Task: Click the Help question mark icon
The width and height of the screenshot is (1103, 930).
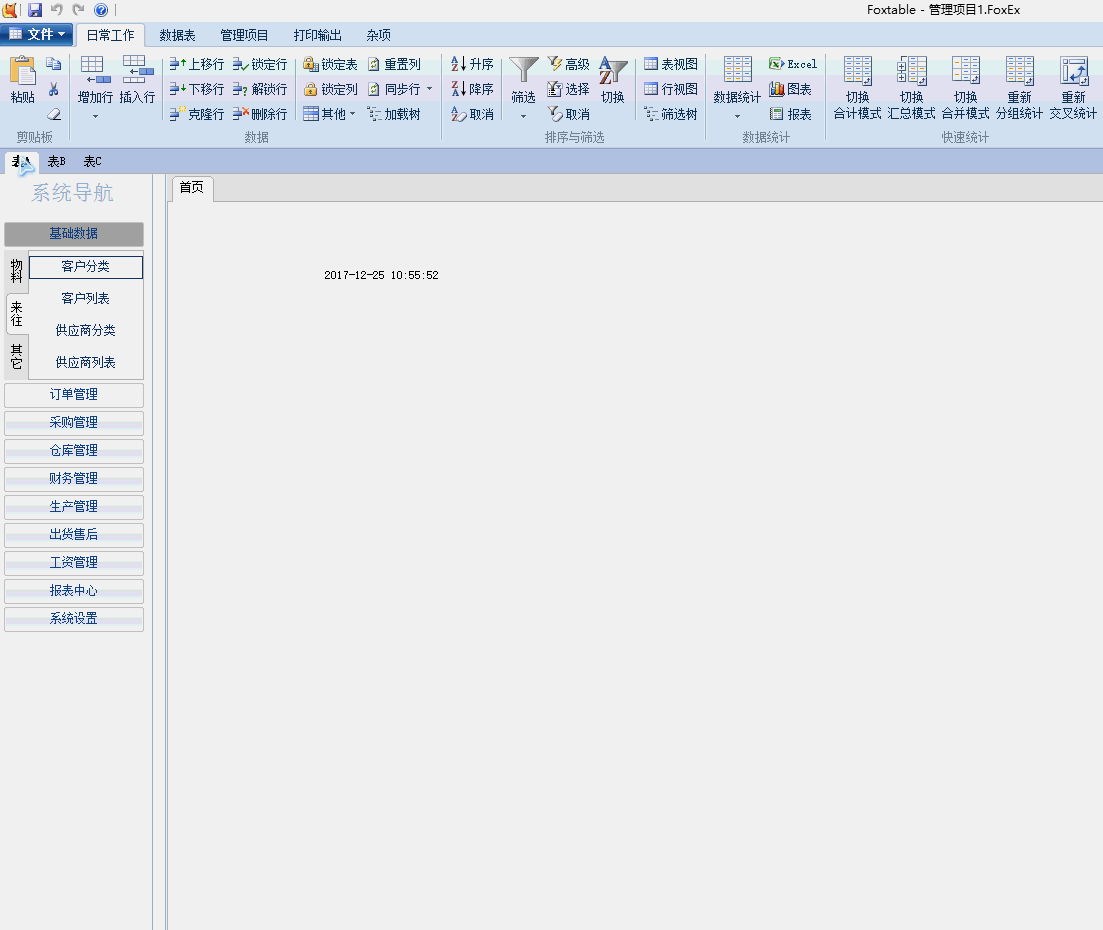Action: (101, 10)
